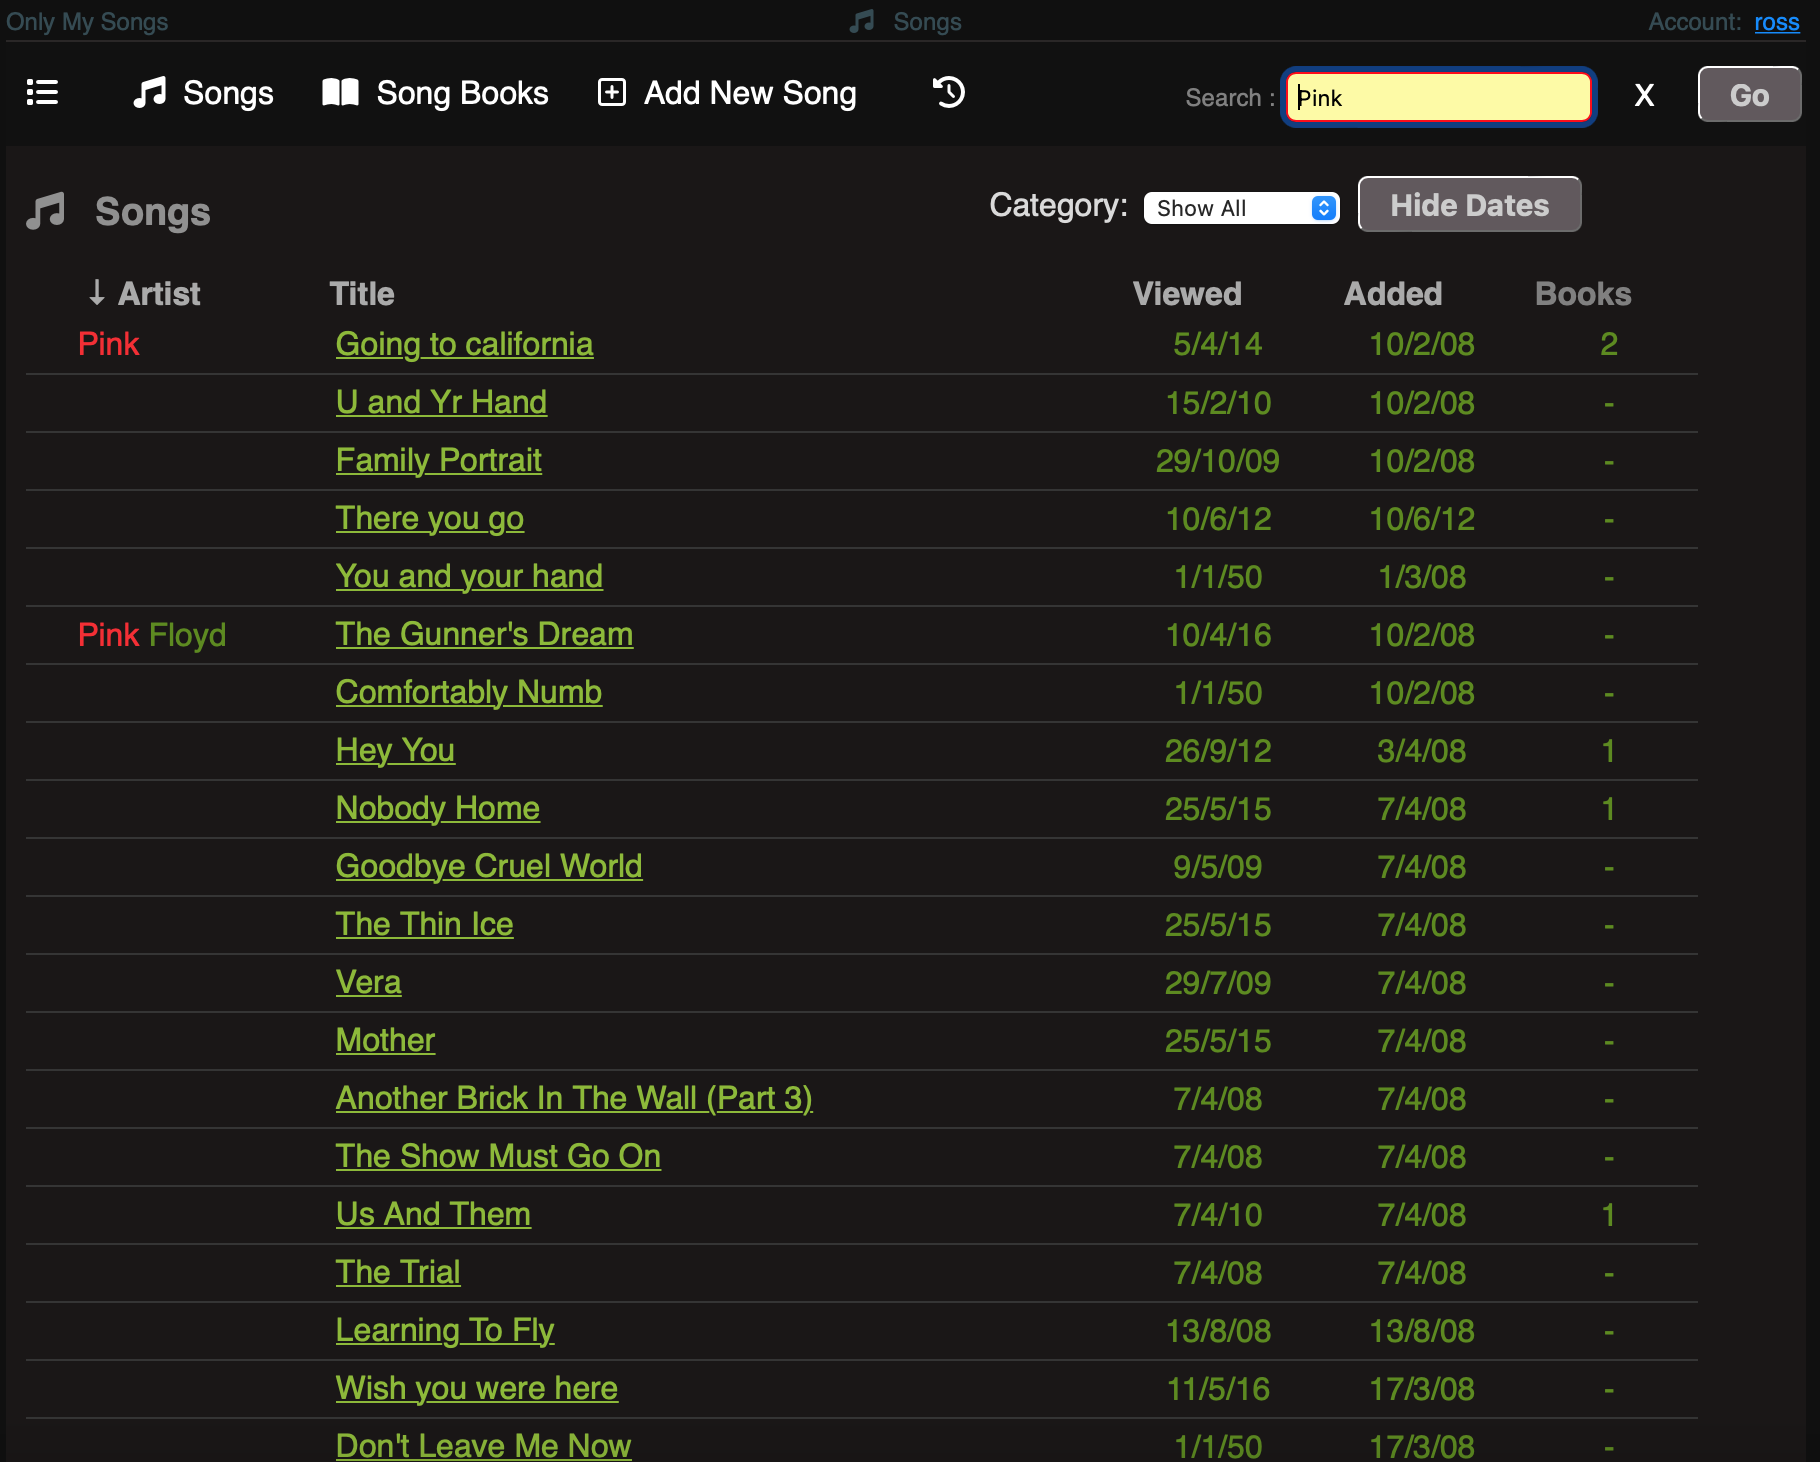The image size is (1820, 1462).
Task: Clear search with the X icon
Action: click(x=1644, y=96)
